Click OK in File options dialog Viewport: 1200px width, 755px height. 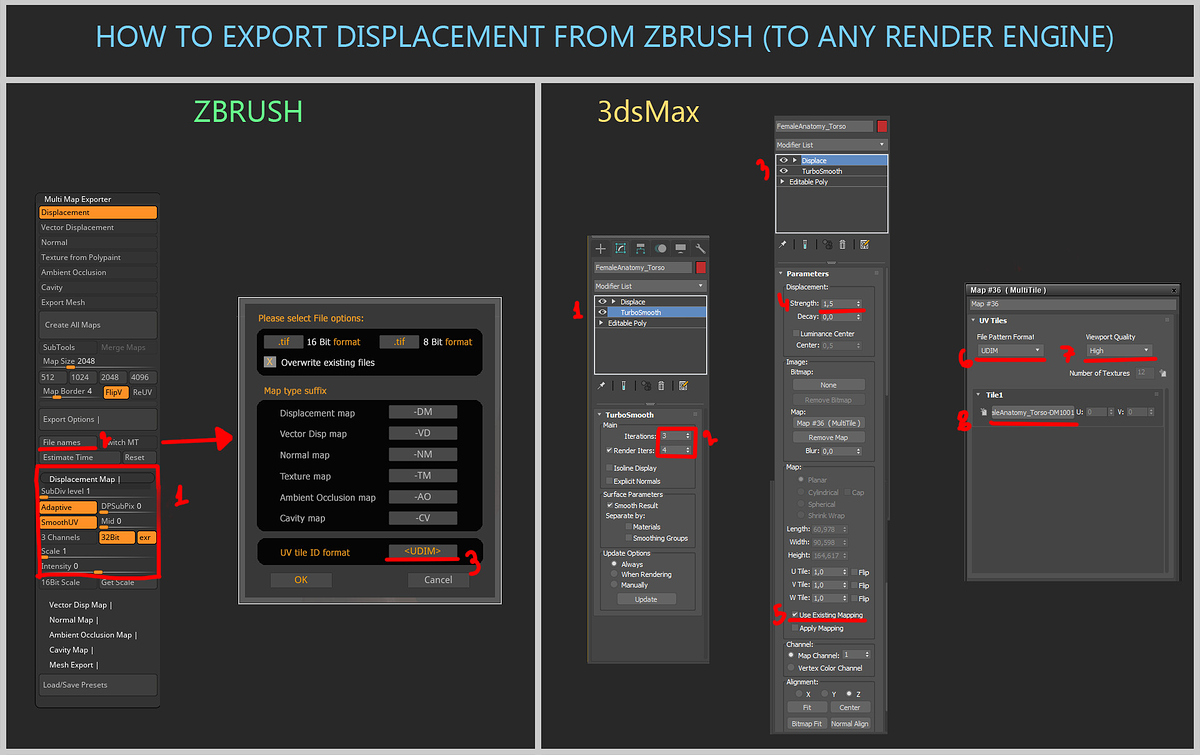coord(300,580)
